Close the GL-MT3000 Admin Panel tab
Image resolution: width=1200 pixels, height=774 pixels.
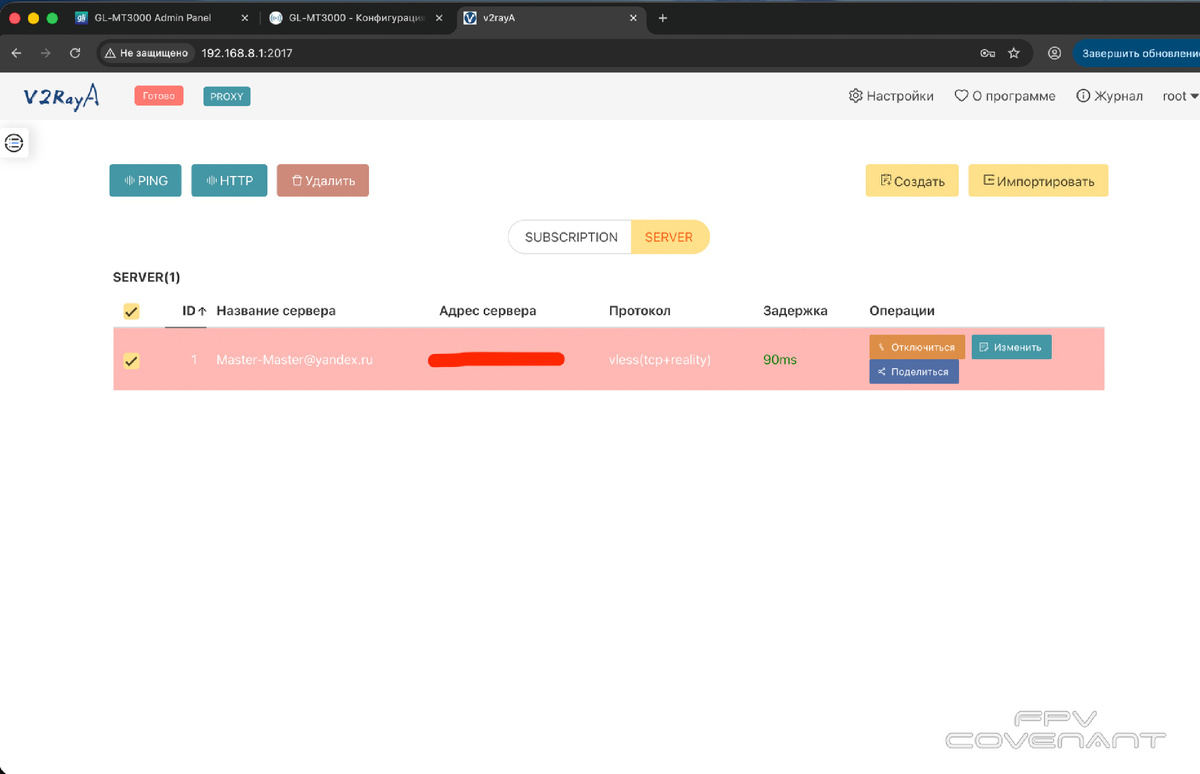point(244,18)
